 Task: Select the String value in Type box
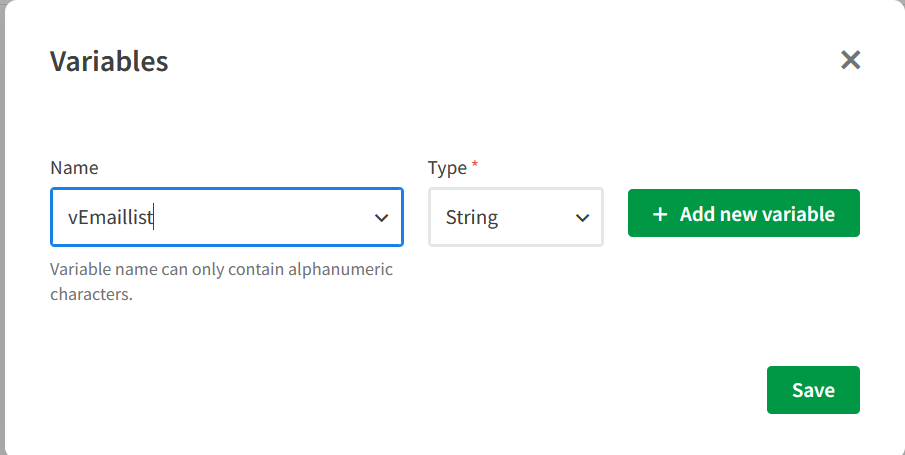click(472, 217)
